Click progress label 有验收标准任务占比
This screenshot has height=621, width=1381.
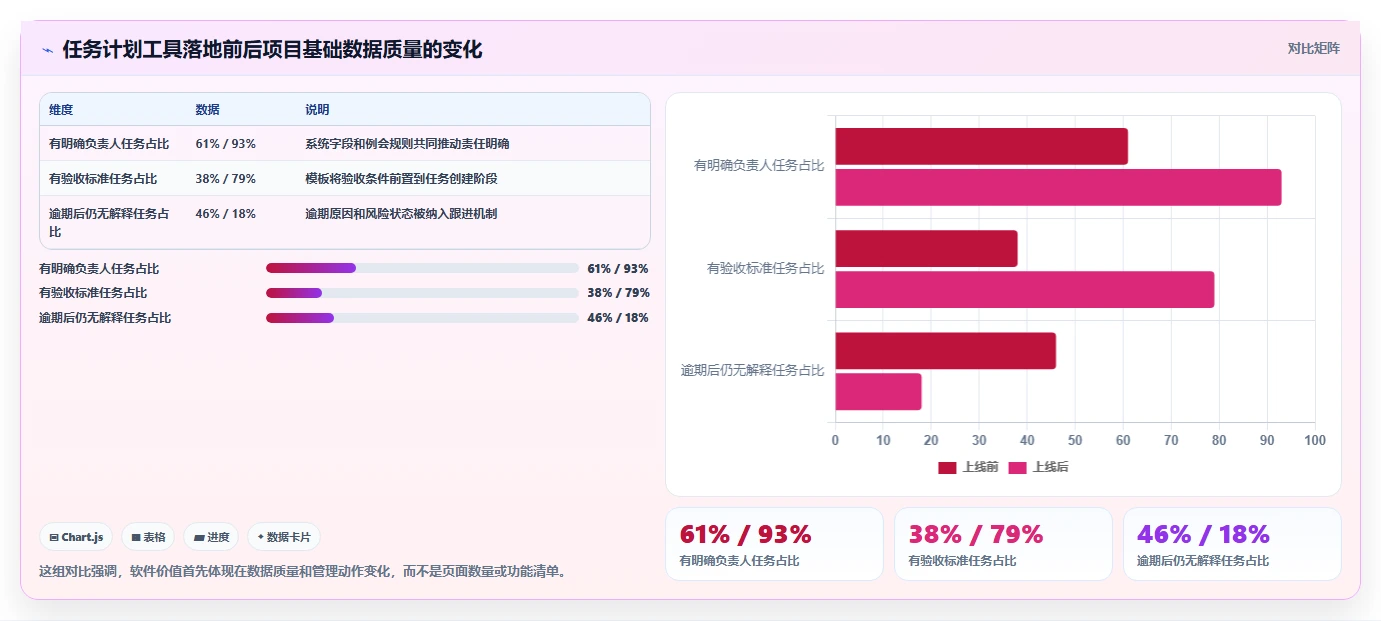pos(93,293)
